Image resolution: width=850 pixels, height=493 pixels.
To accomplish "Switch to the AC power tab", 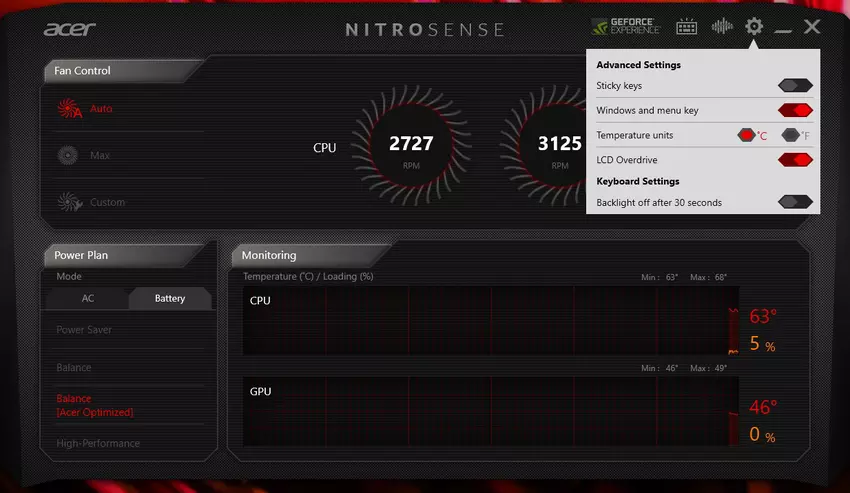I will click(87, 298).
